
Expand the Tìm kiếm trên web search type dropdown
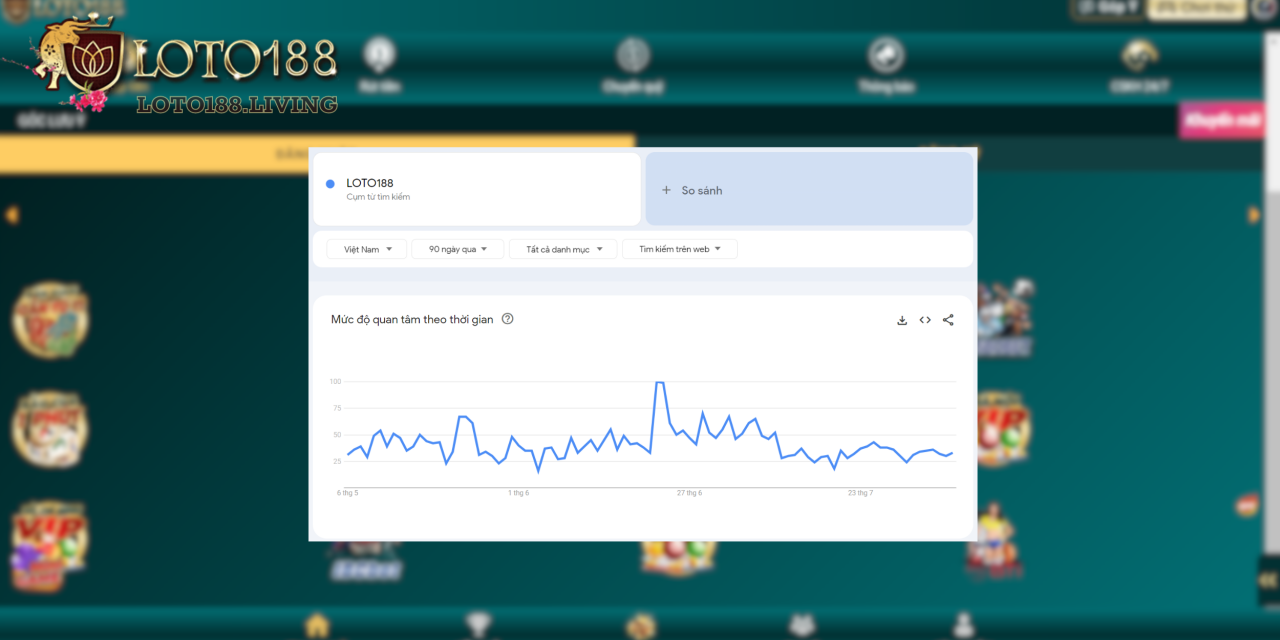pos(679,249)
